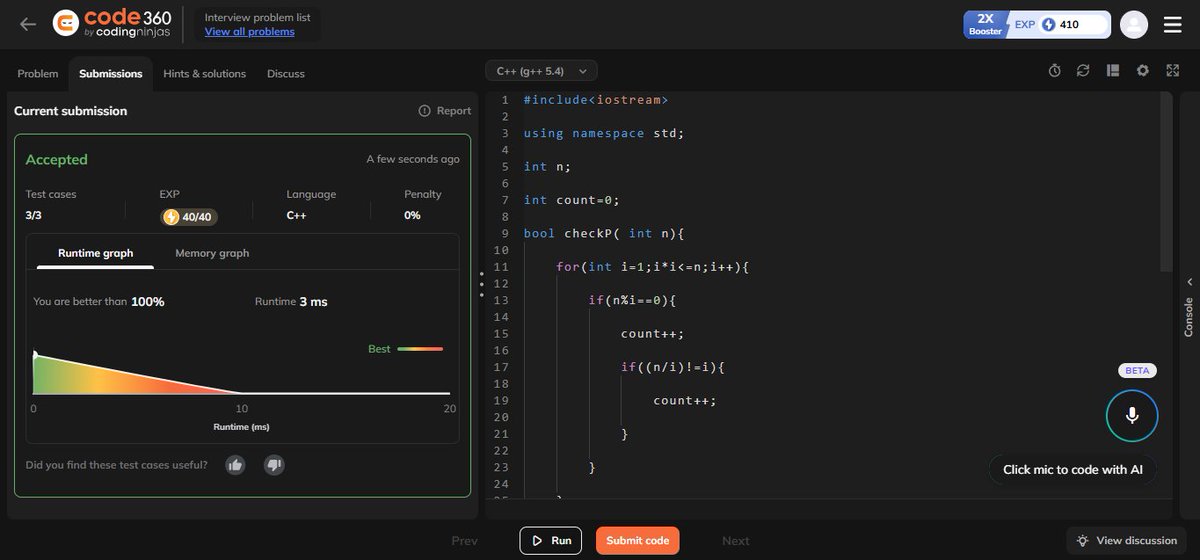The image size is (1200, 560).
Task: Click the runtime graph peak marker
Action: click(x=35, y=354)
